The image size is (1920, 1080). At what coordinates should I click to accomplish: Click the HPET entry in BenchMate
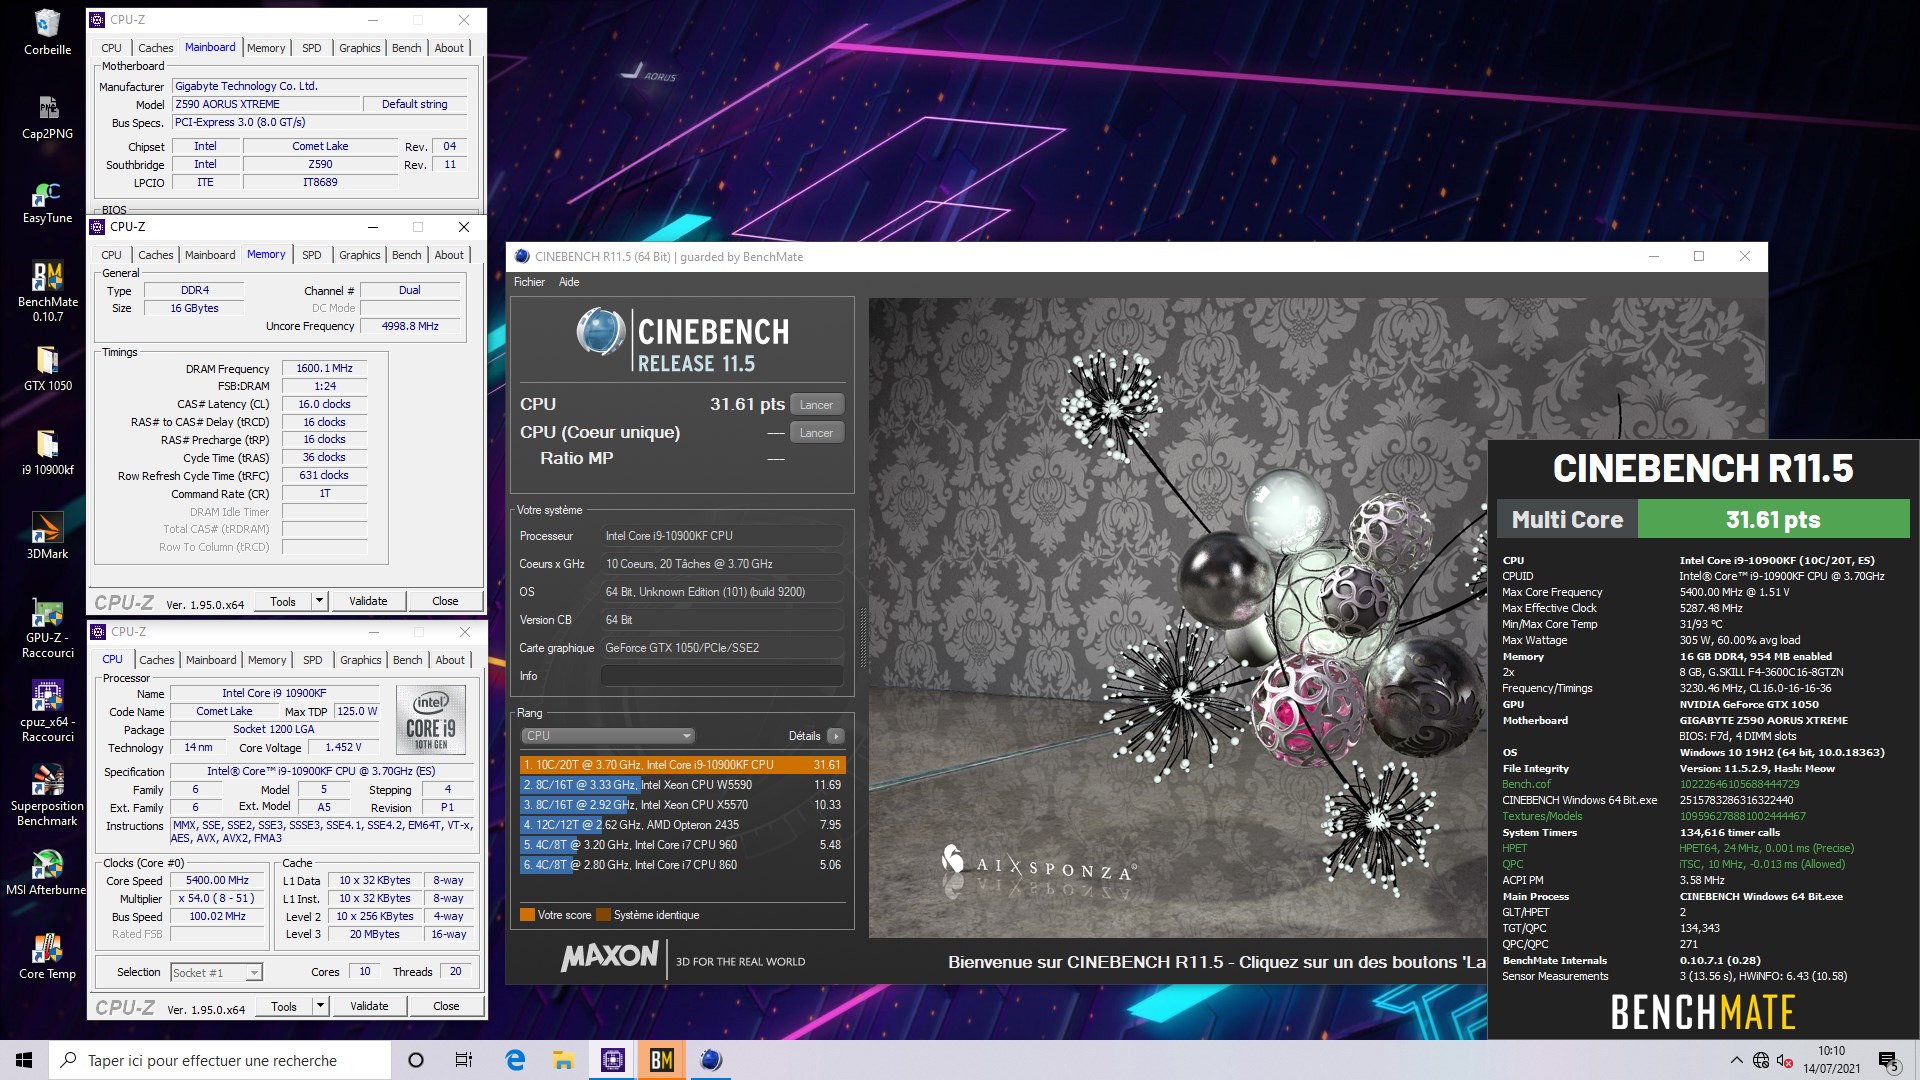tap(1514, 848)
